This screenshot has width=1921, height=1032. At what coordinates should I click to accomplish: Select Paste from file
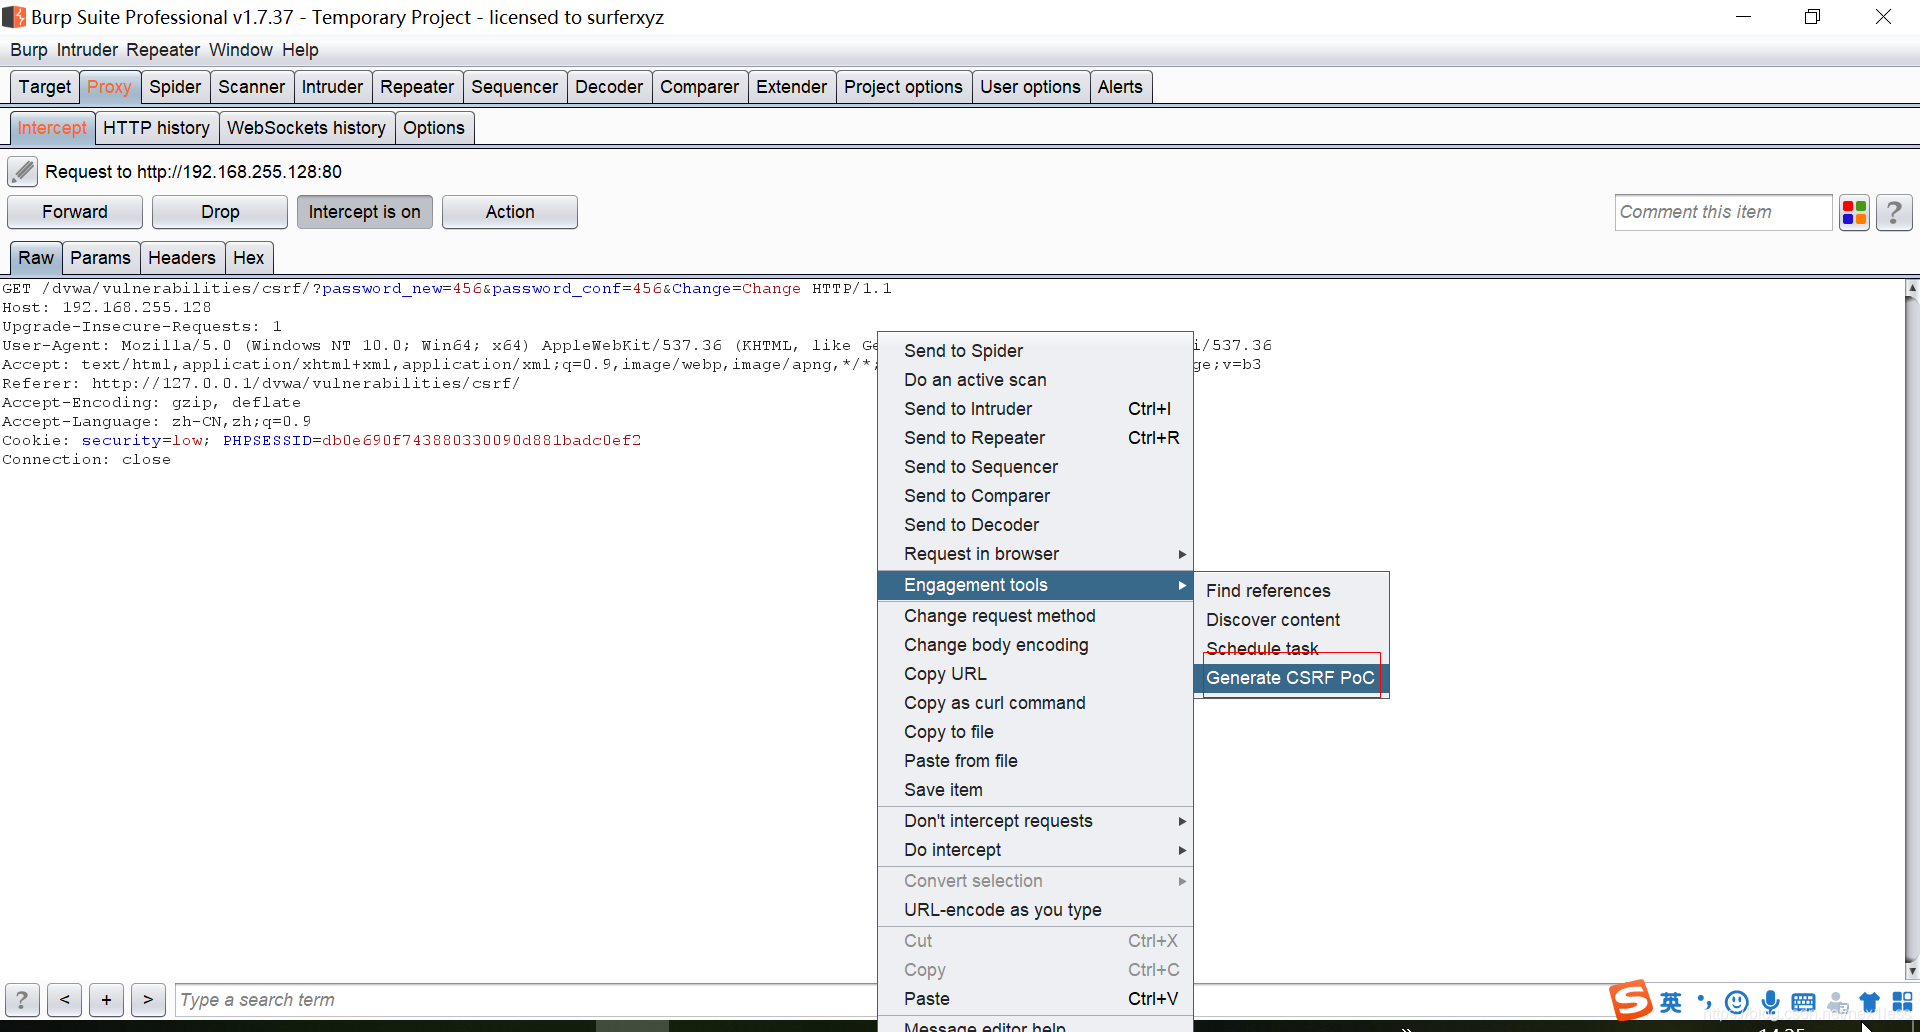pos(1035,761)
